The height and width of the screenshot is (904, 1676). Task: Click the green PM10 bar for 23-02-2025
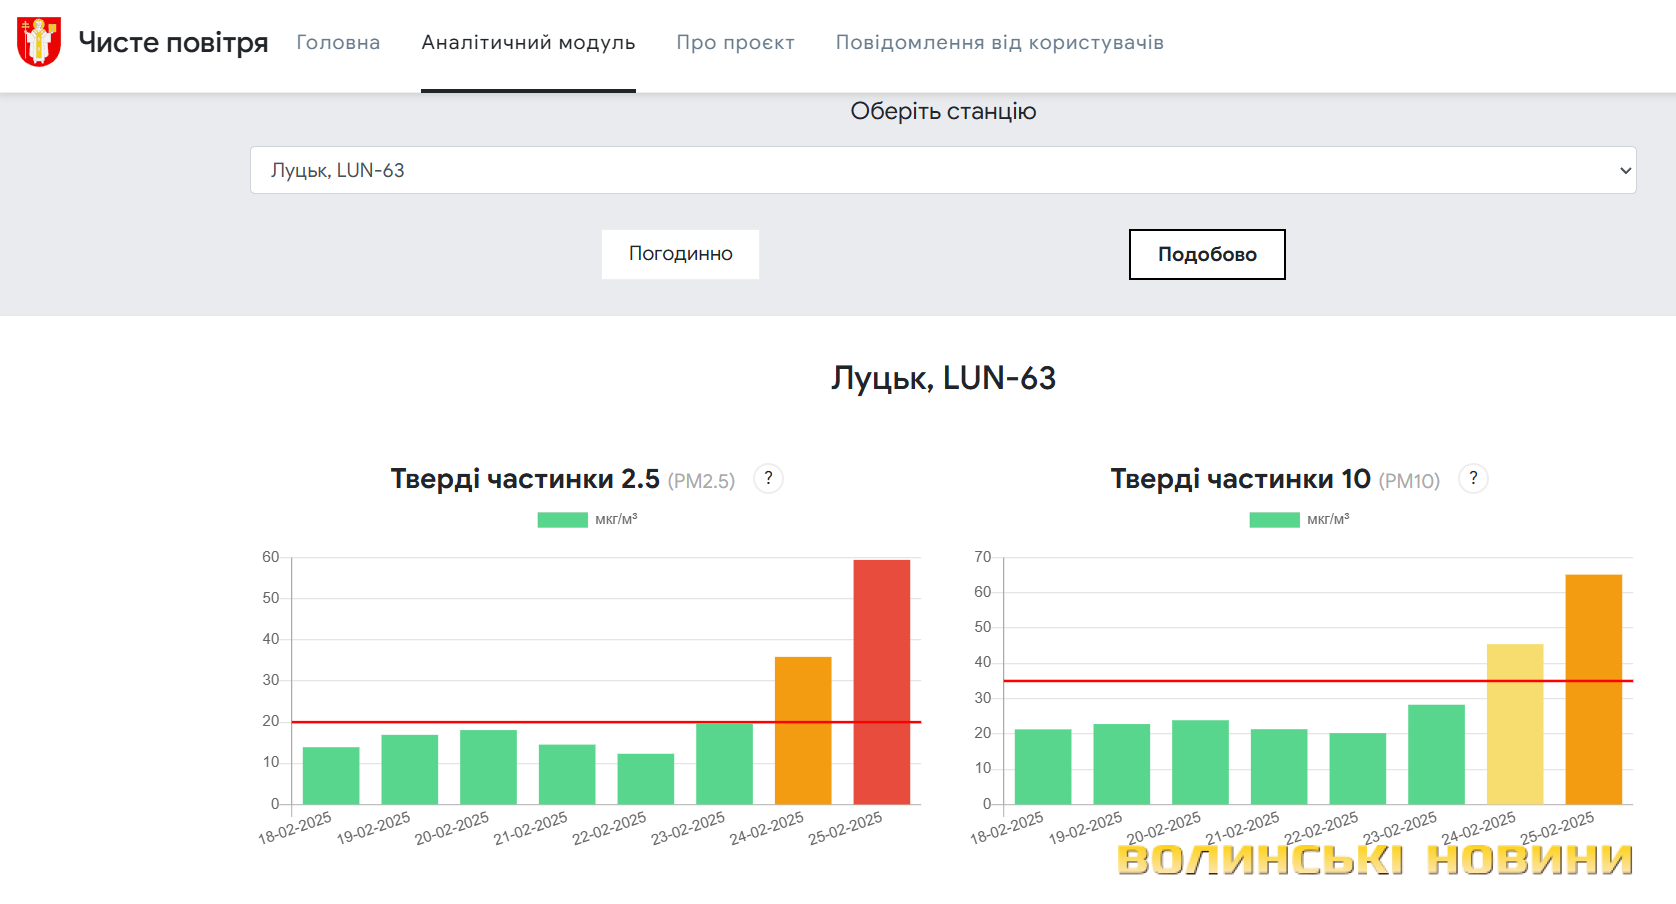coord(1436,754)
